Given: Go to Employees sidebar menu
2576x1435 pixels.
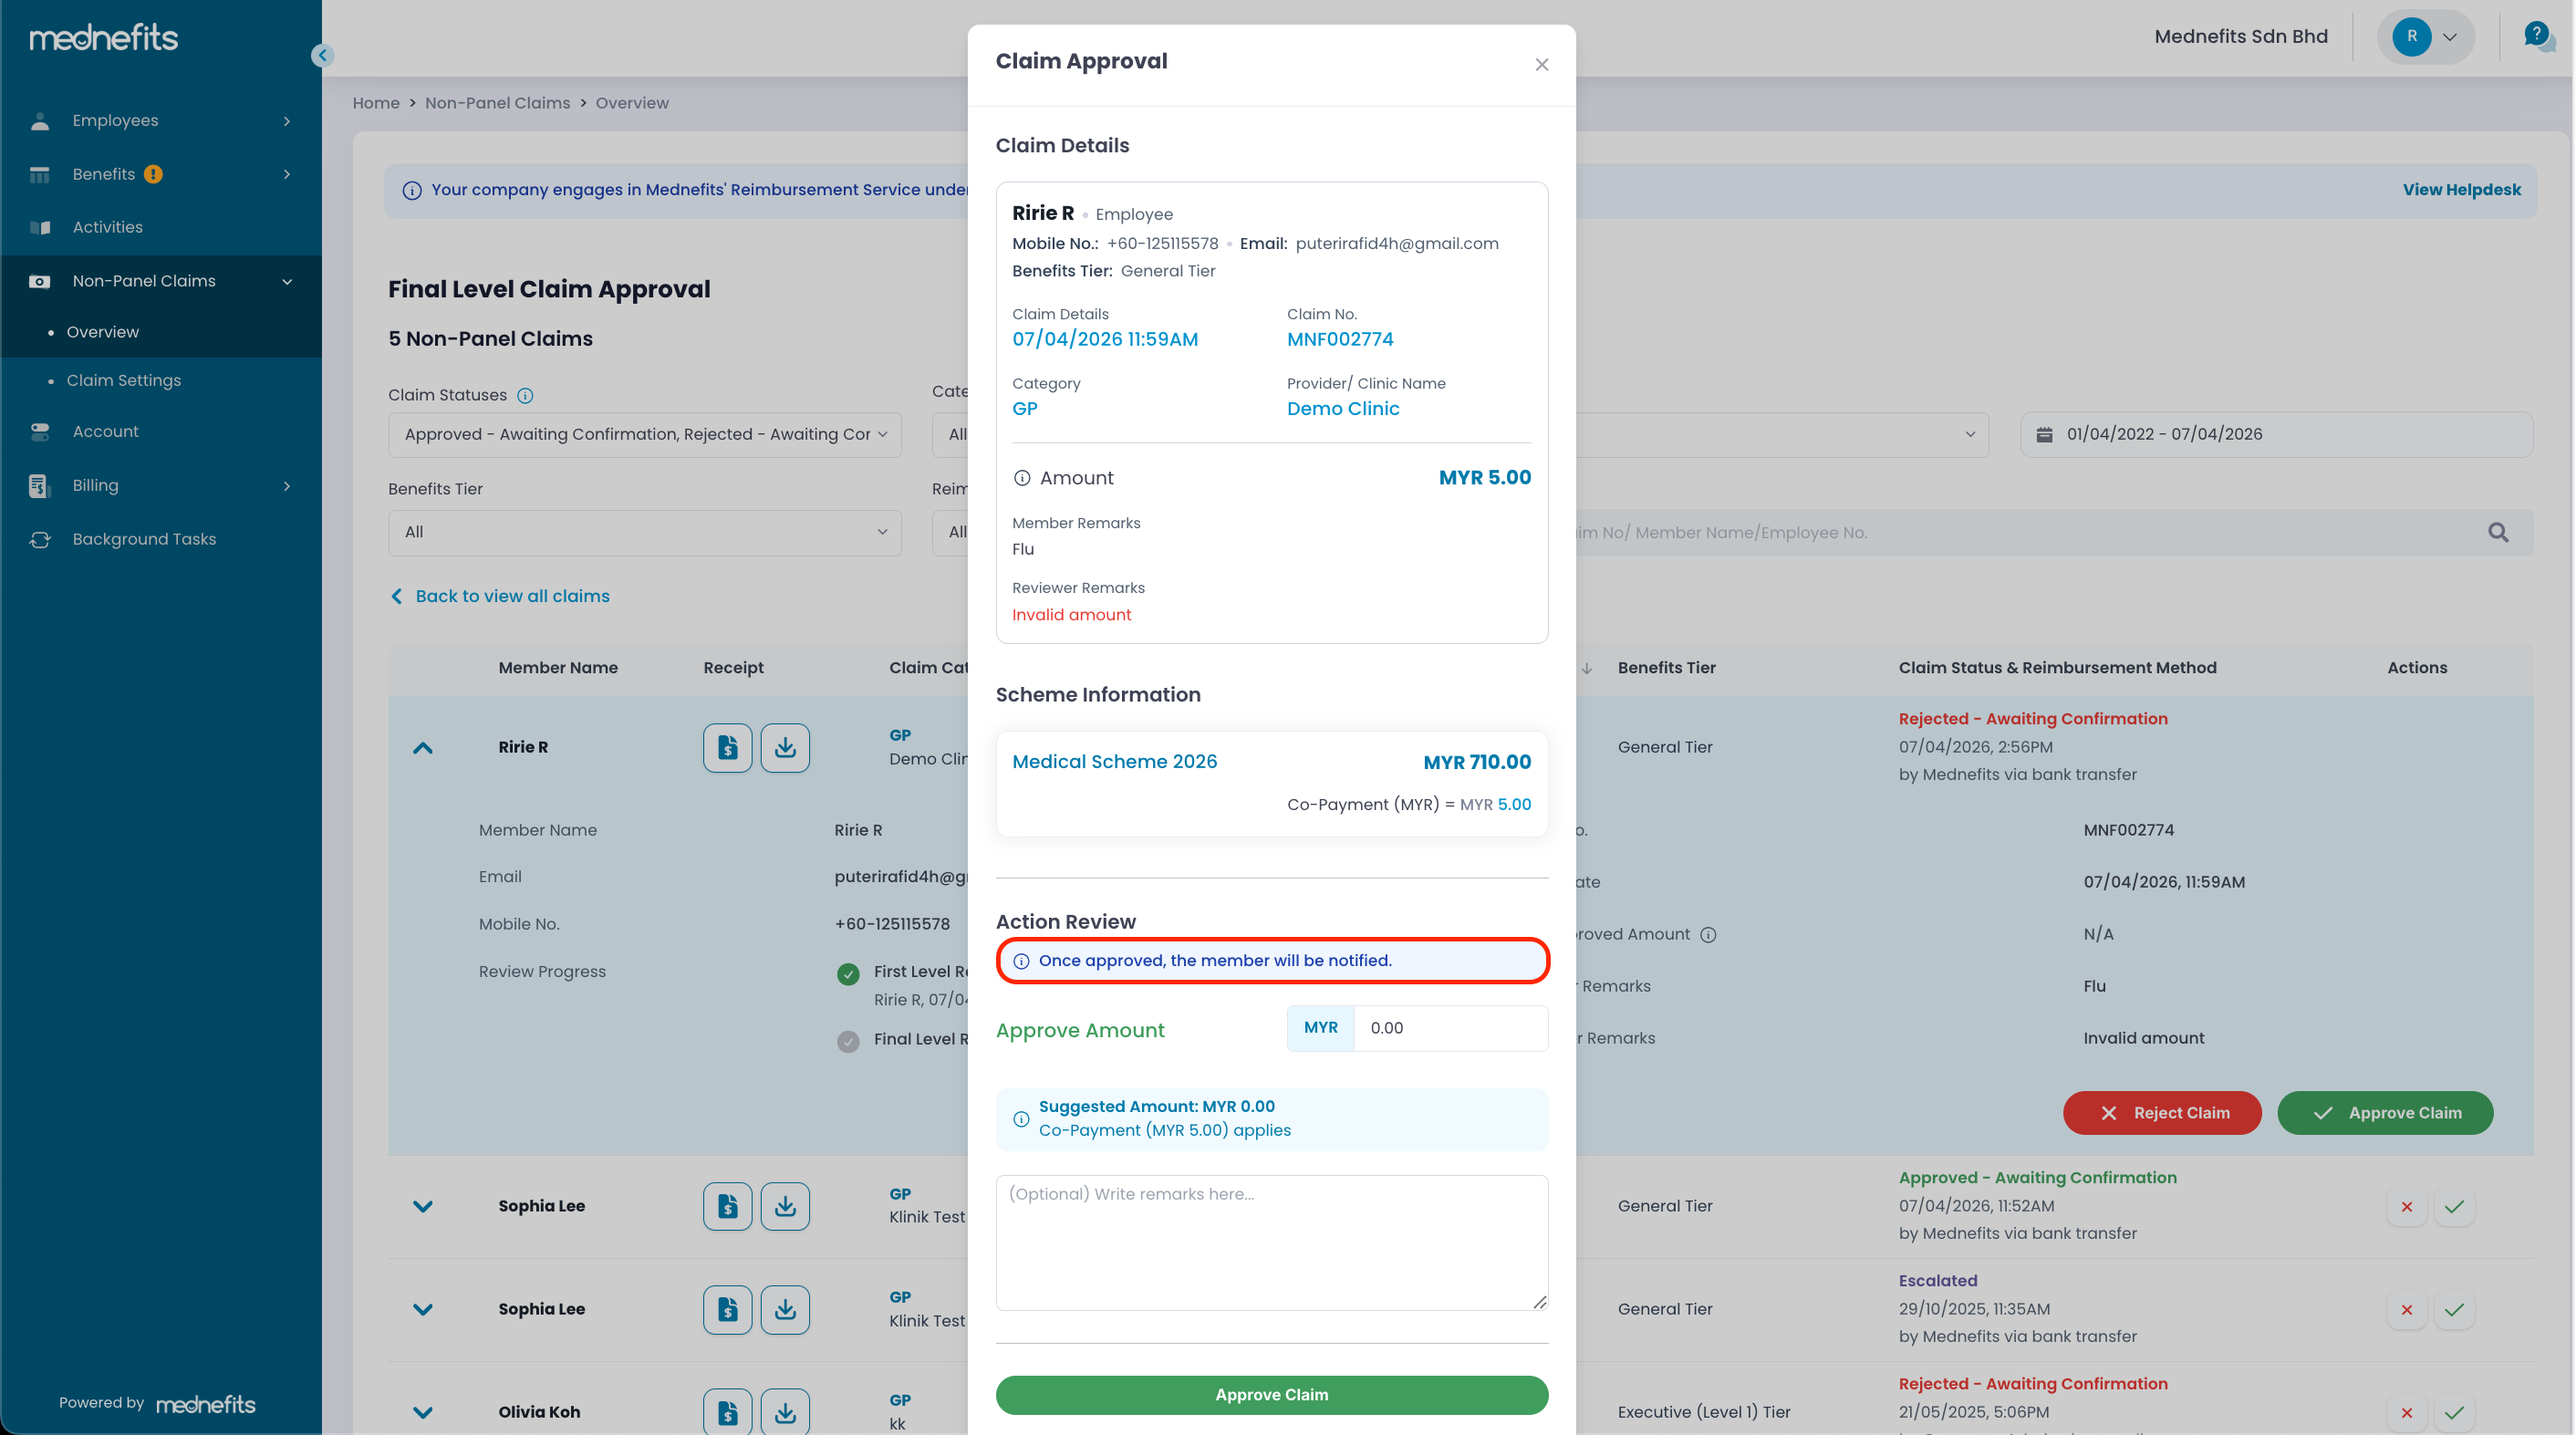Looking at the screenshot, I should coord(115,121).
